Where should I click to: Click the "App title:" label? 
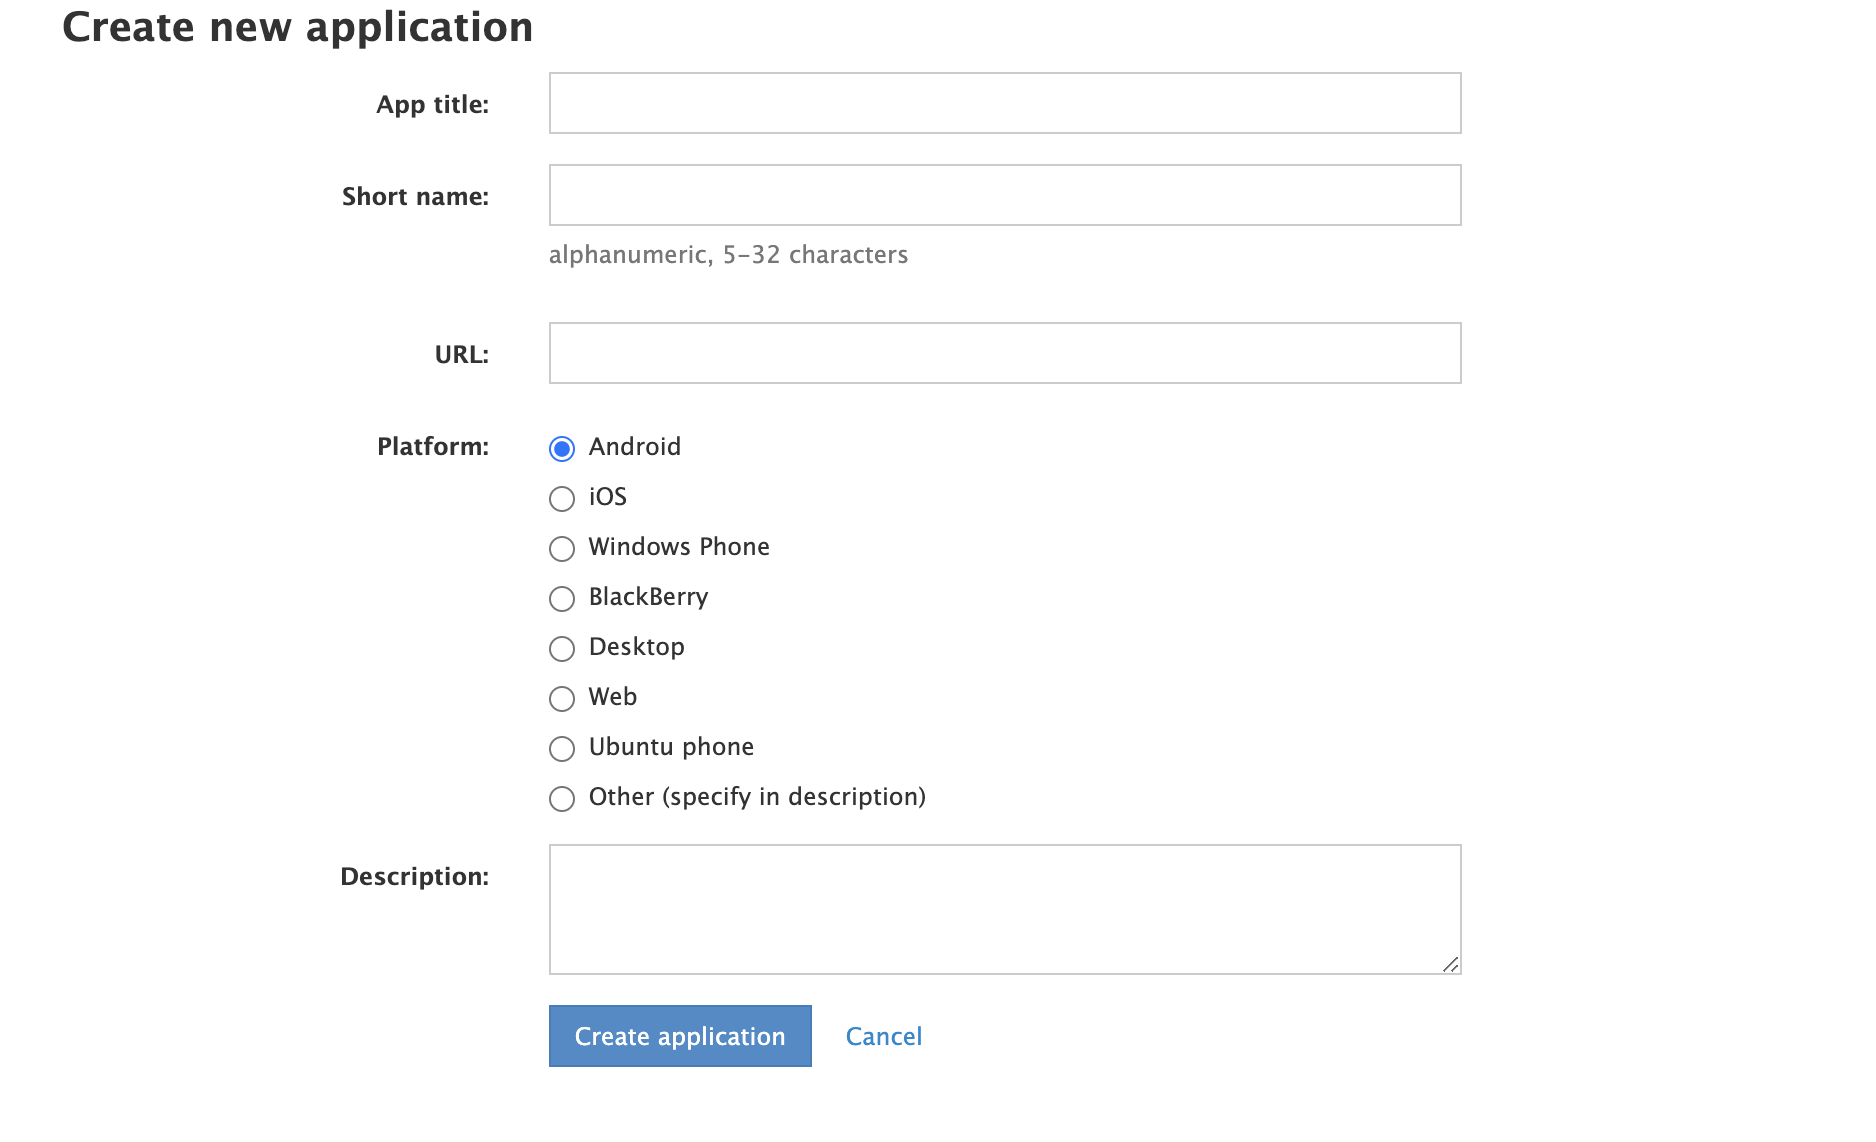pyautogui.click(x=432, y=105)
